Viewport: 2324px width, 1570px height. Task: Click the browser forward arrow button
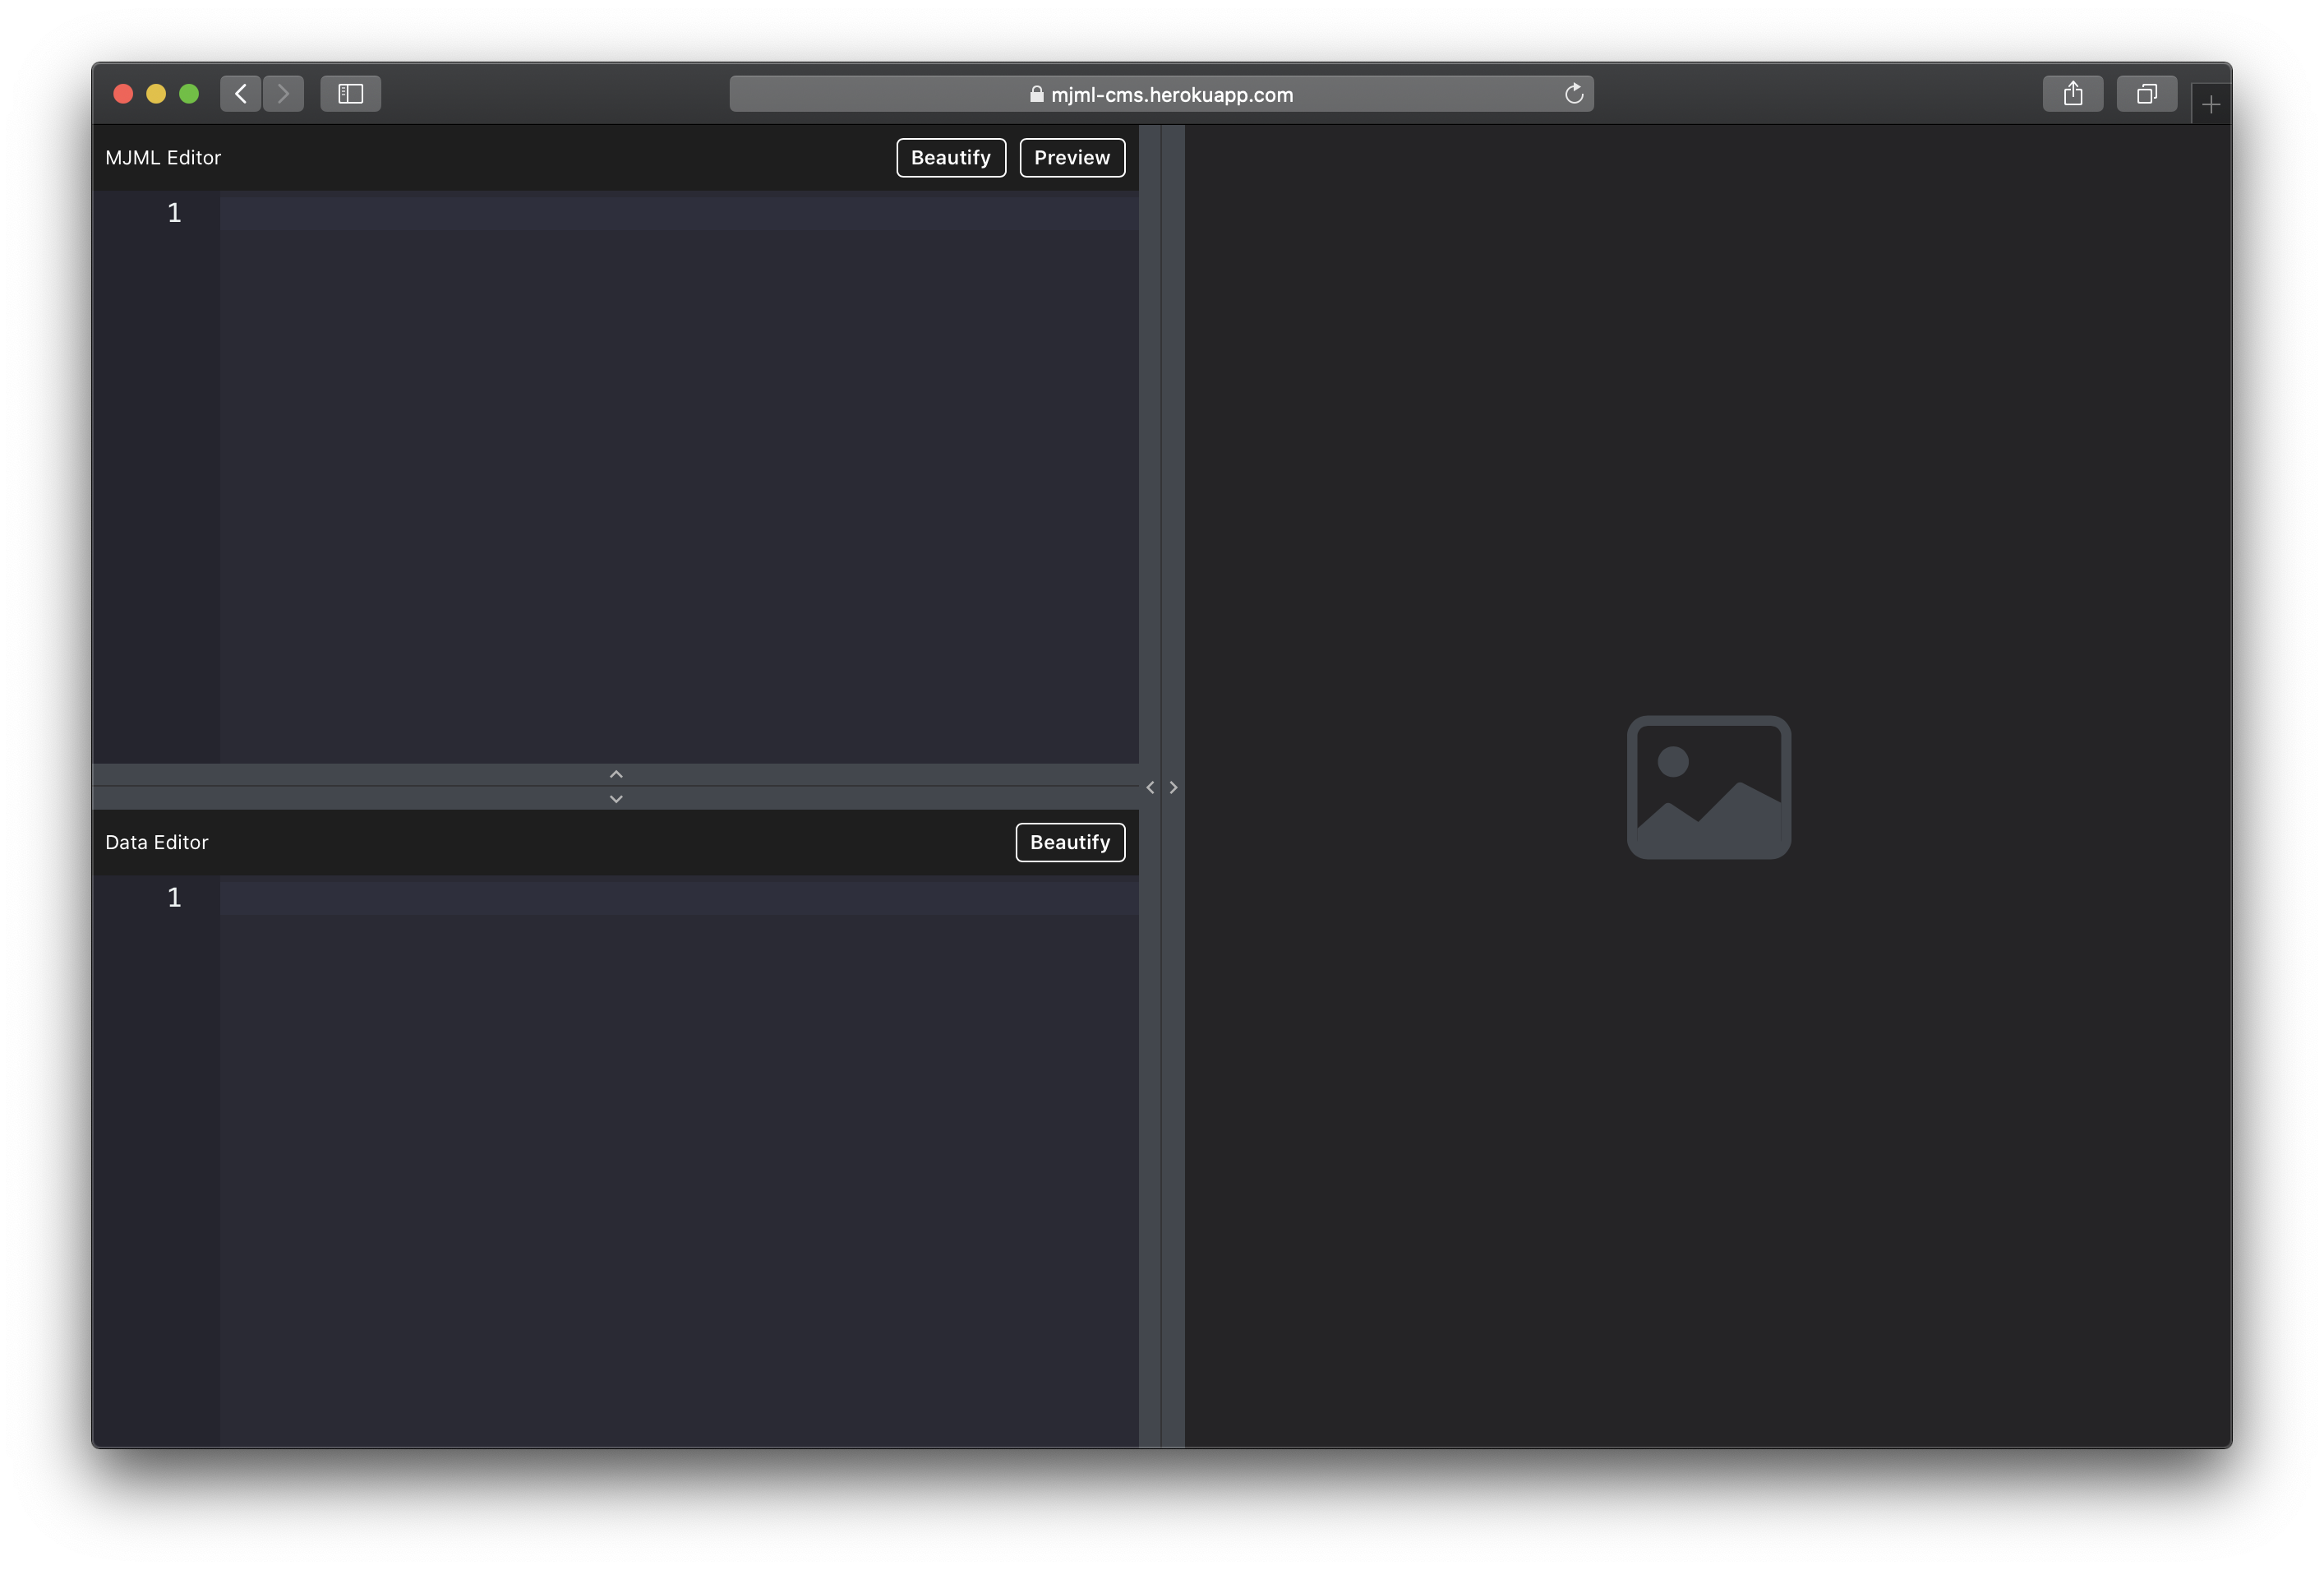pyautogui.click(x=284, y=94)
